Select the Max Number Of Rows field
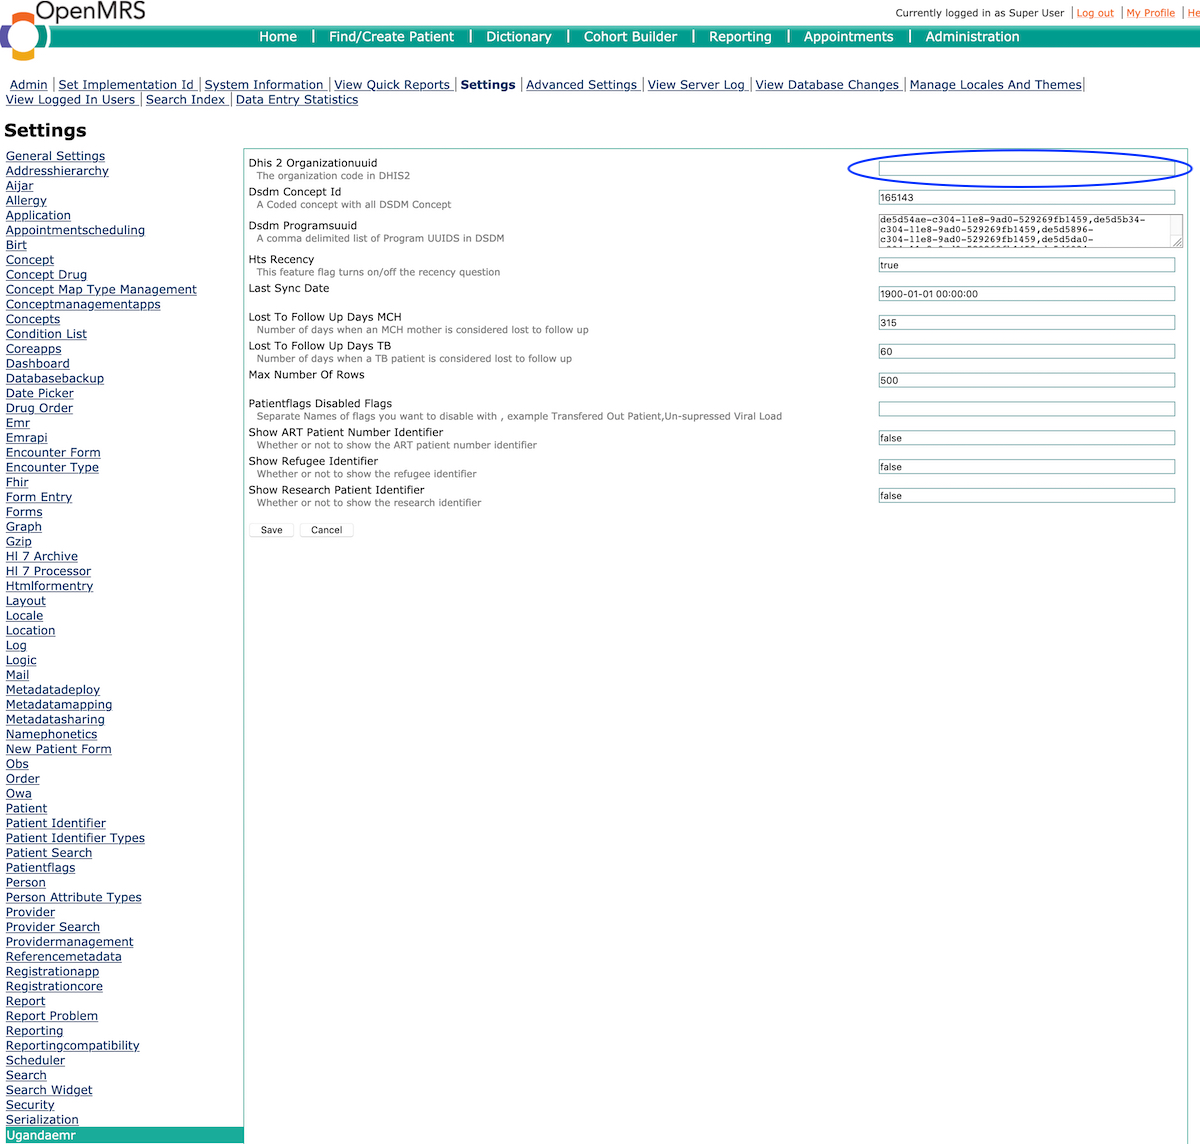 (1026, 380)
